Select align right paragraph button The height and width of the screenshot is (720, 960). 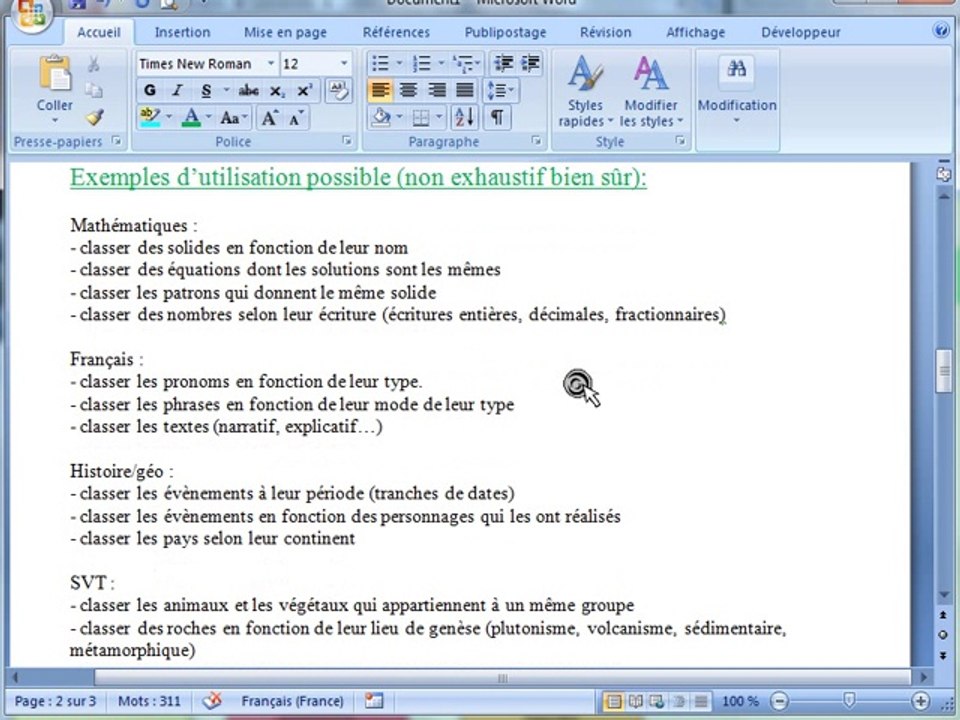pos(437,91)
